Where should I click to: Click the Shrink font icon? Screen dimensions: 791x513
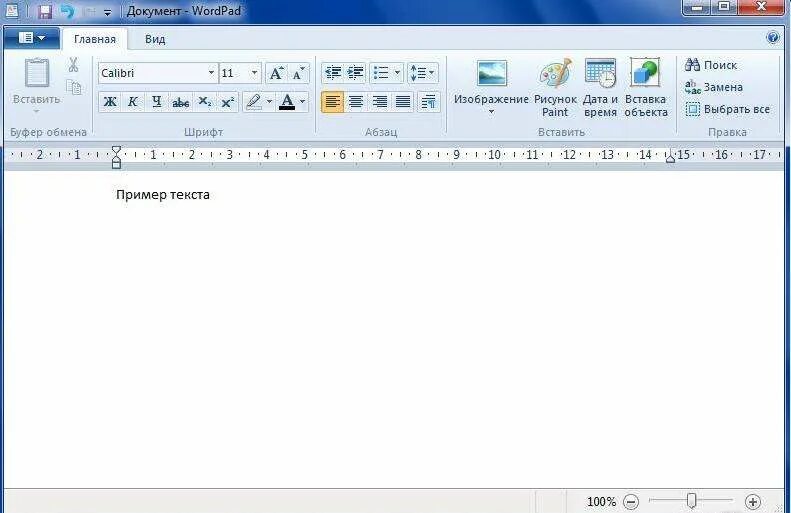point(299,73)
